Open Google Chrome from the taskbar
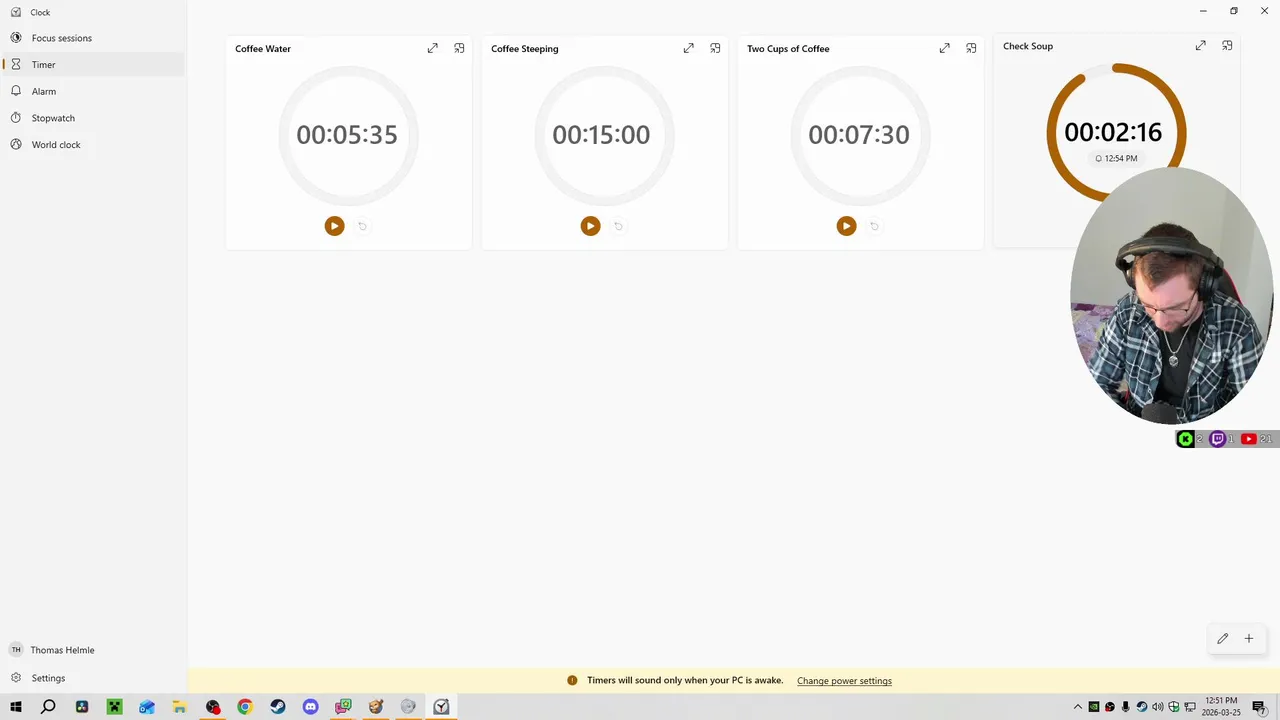The width and height of the screenshot is (1280, 720). 245,707
